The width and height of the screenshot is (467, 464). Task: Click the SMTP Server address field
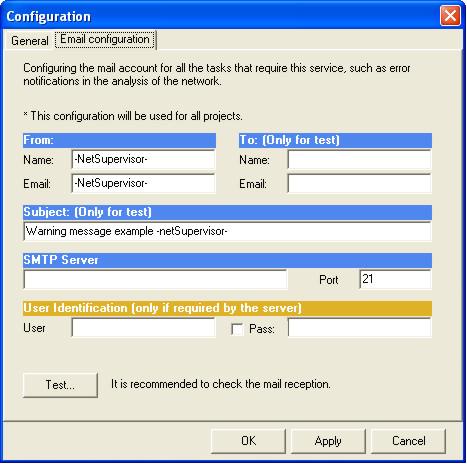pyautogui.click(x=155, y=279)
